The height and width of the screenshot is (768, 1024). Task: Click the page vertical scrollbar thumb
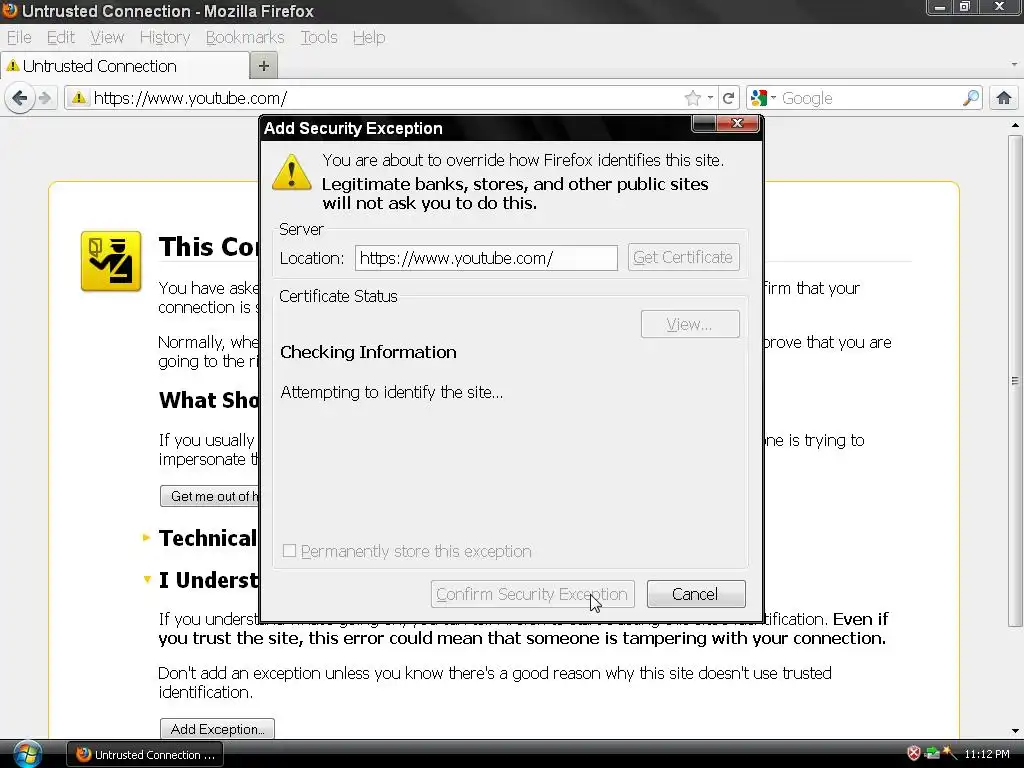(1014, 380)
